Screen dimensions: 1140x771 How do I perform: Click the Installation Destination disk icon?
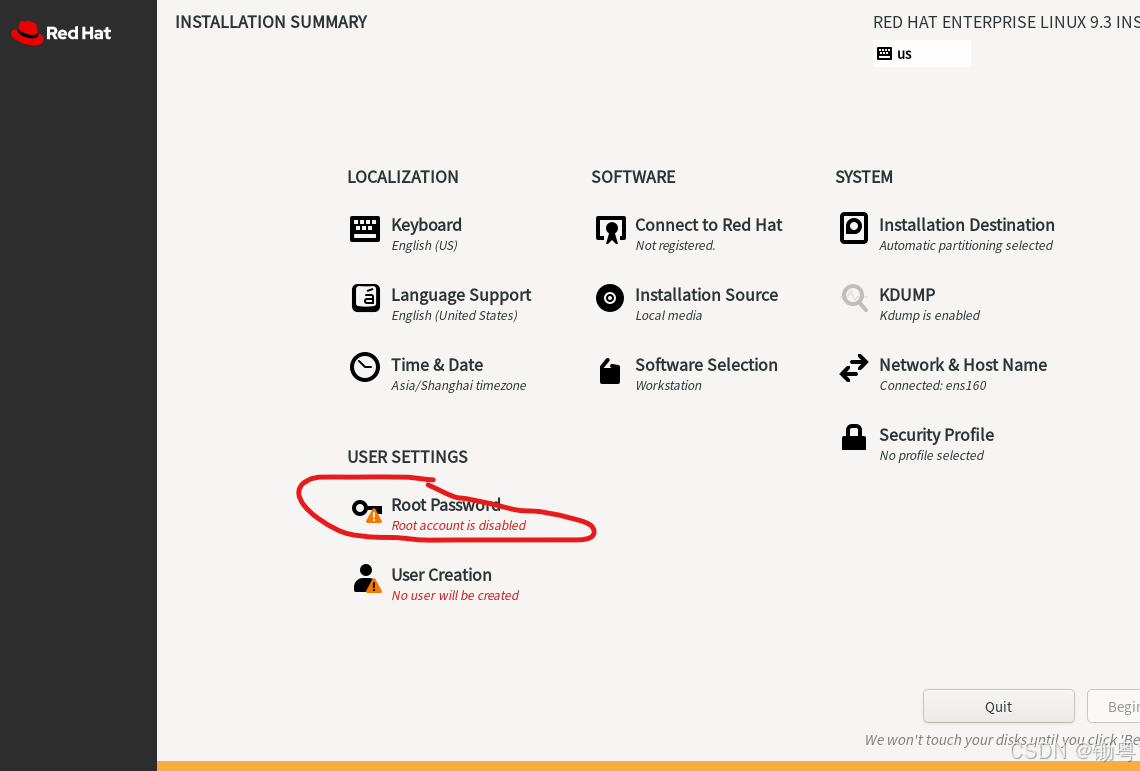(854, 228)
